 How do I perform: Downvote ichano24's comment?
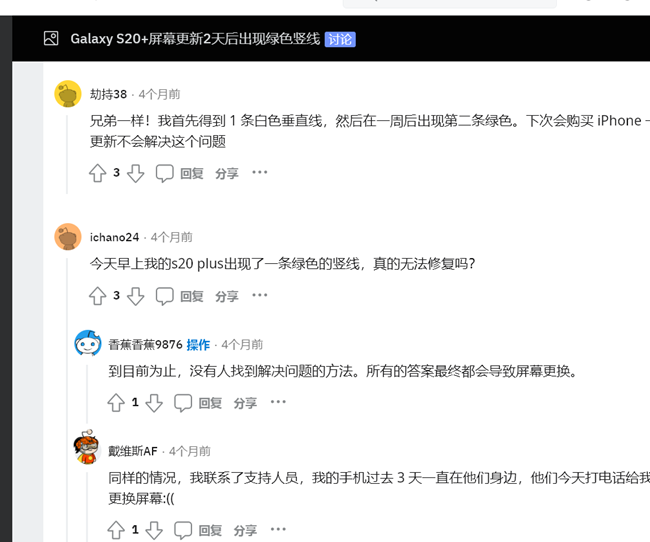(x=136, y=296)
